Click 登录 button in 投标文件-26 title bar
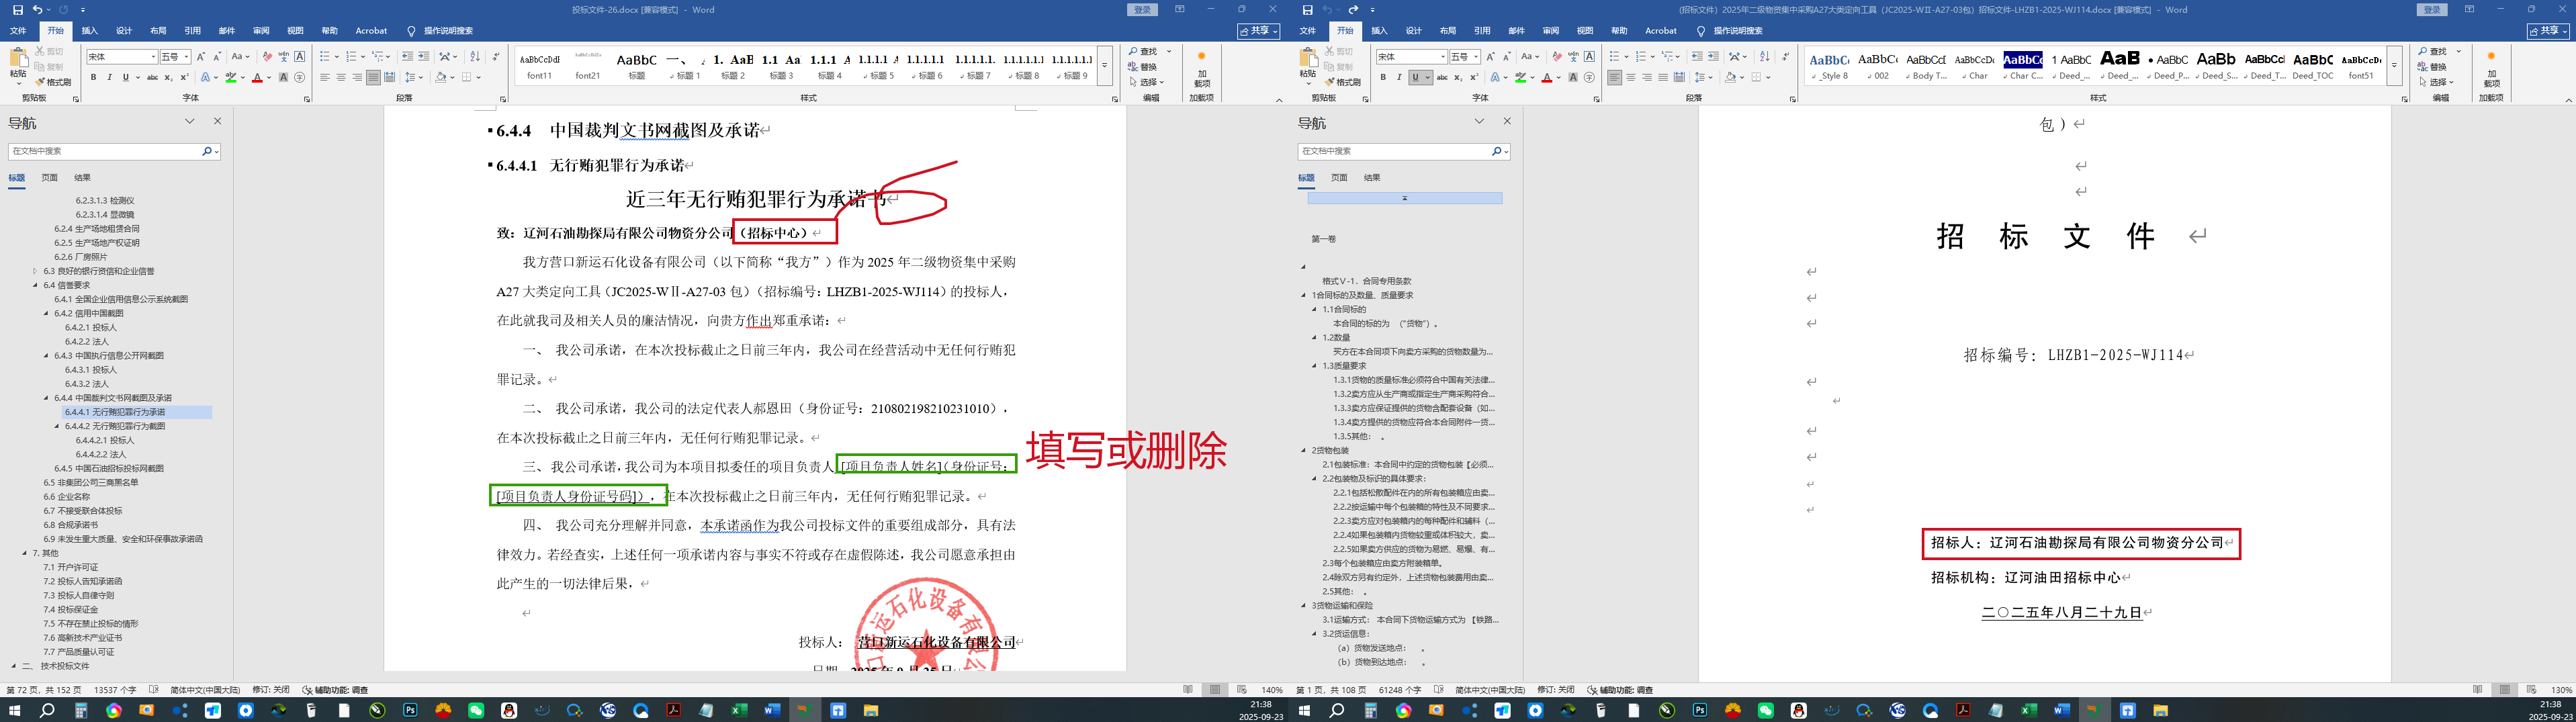2576x722 pixels. (1144, 10)
